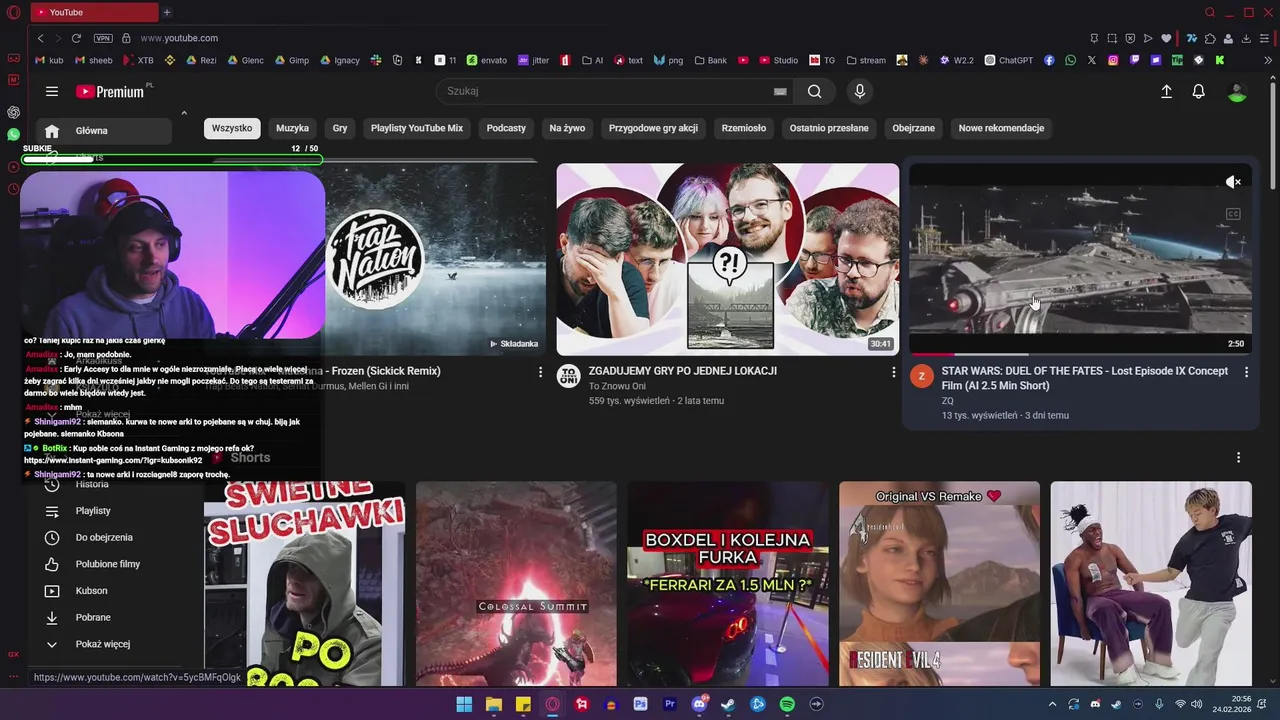Image resolution: width=1280 pixels, height=720 pixels.
Task: Open the envato bookmark
Action: pos(487,60)
